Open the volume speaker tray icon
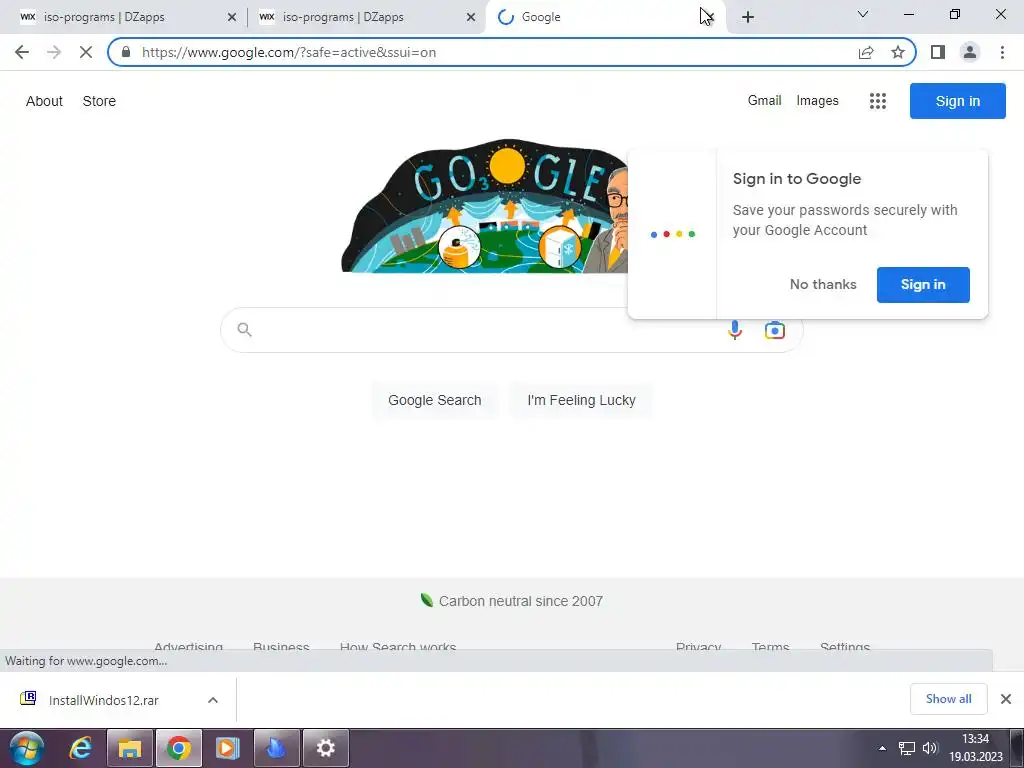Viewport: 1024px width, 768px height. 930,748
